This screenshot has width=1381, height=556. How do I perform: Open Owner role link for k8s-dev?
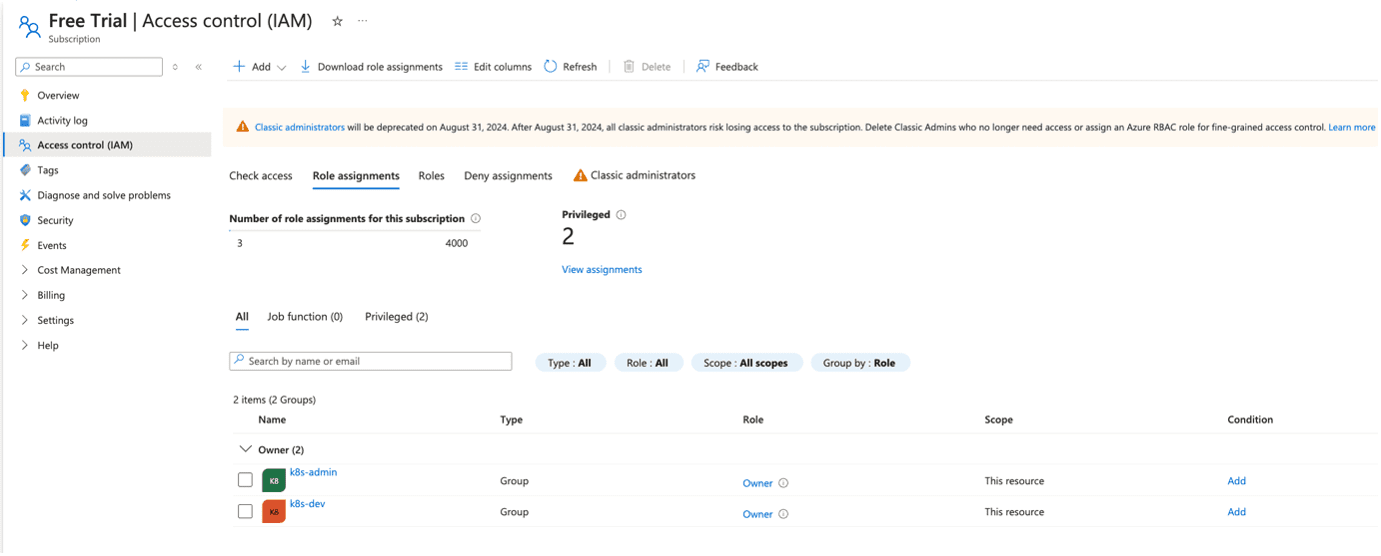coord(758,514)
